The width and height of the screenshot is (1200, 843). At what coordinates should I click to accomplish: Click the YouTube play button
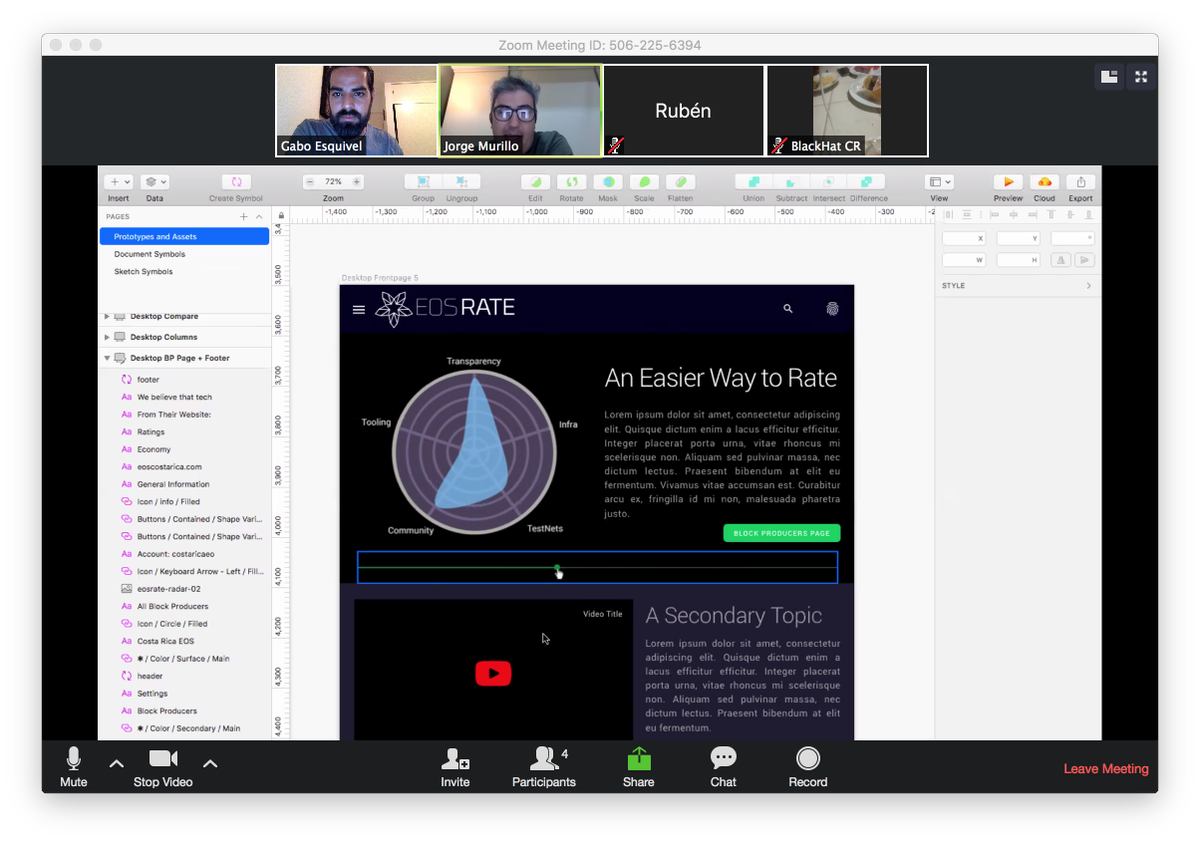click(x=493, y=673)
